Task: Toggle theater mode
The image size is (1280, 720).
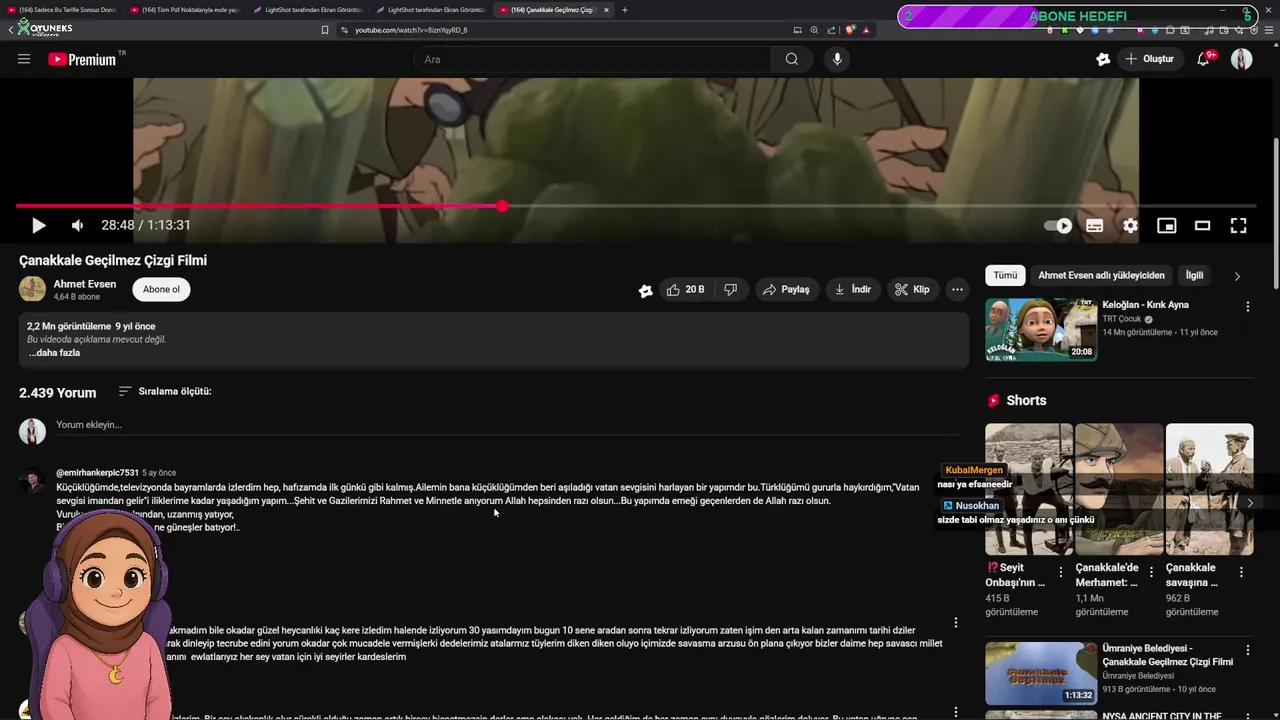Action: [1202, 226]
